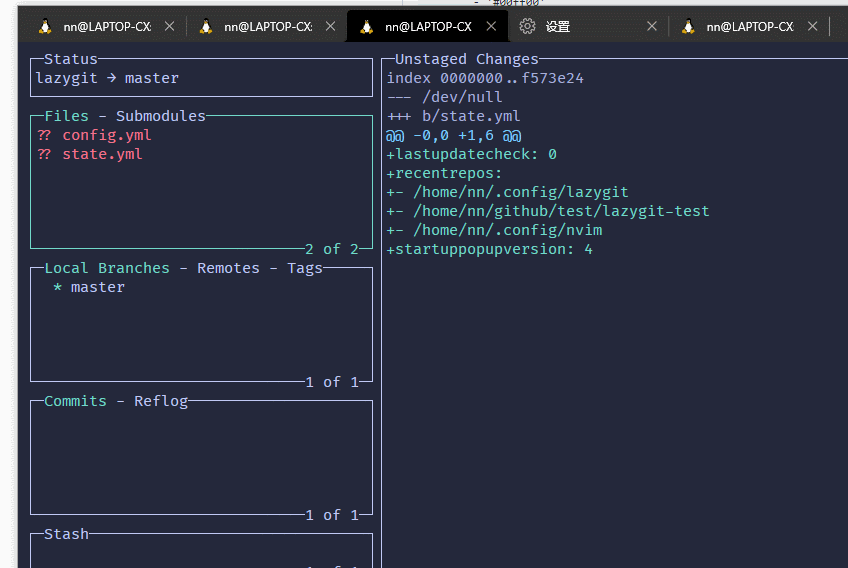The height and width of the screenshot is (568, 848).
Task: Click the '--- /dev/null' diff line
Action: click(x=445, y=97)
